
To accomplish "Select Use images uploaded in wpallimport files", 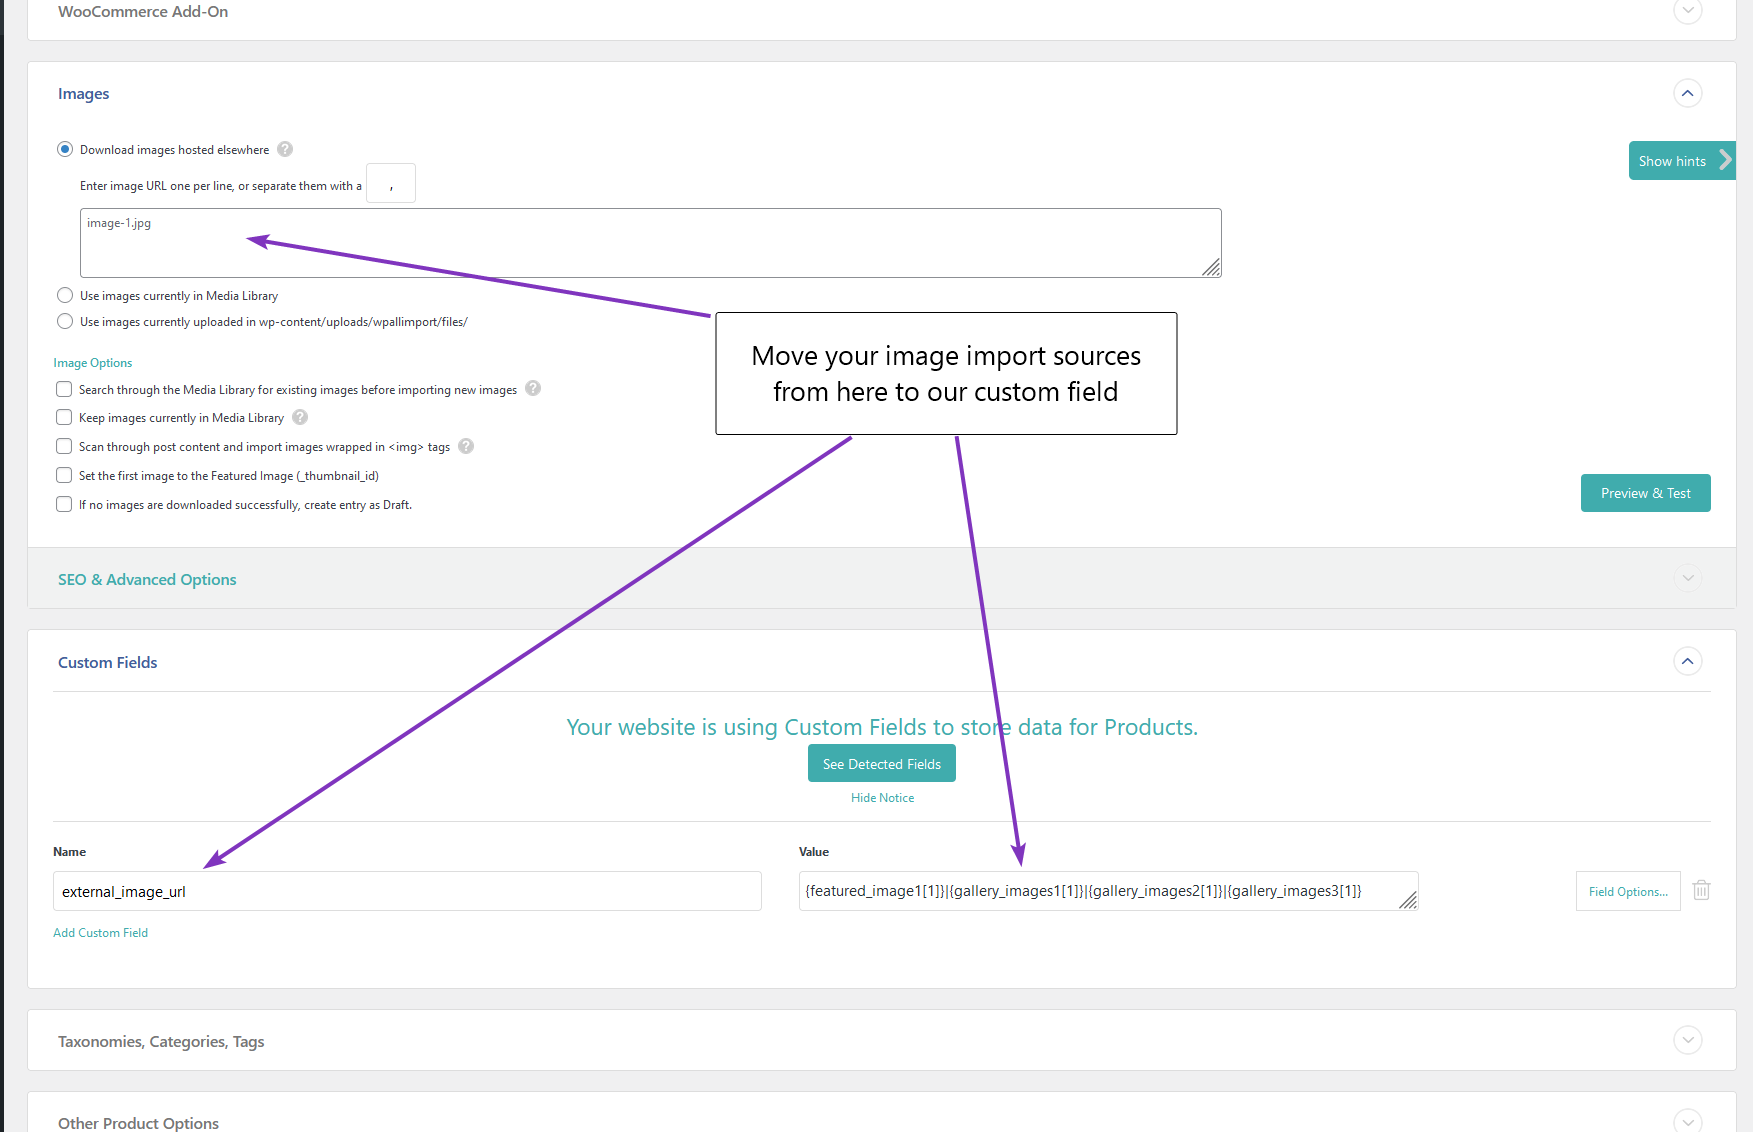I will click(65, 321).
